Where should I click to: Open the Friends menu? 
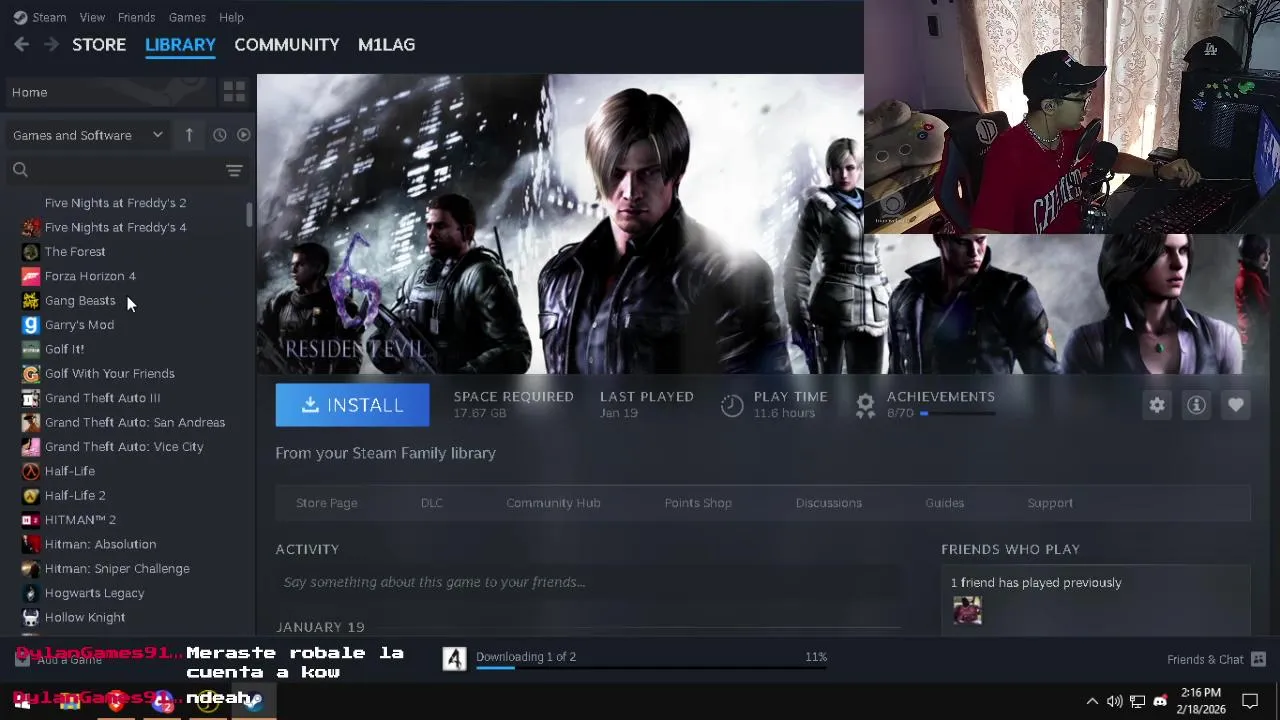click(x=136, y=17)
